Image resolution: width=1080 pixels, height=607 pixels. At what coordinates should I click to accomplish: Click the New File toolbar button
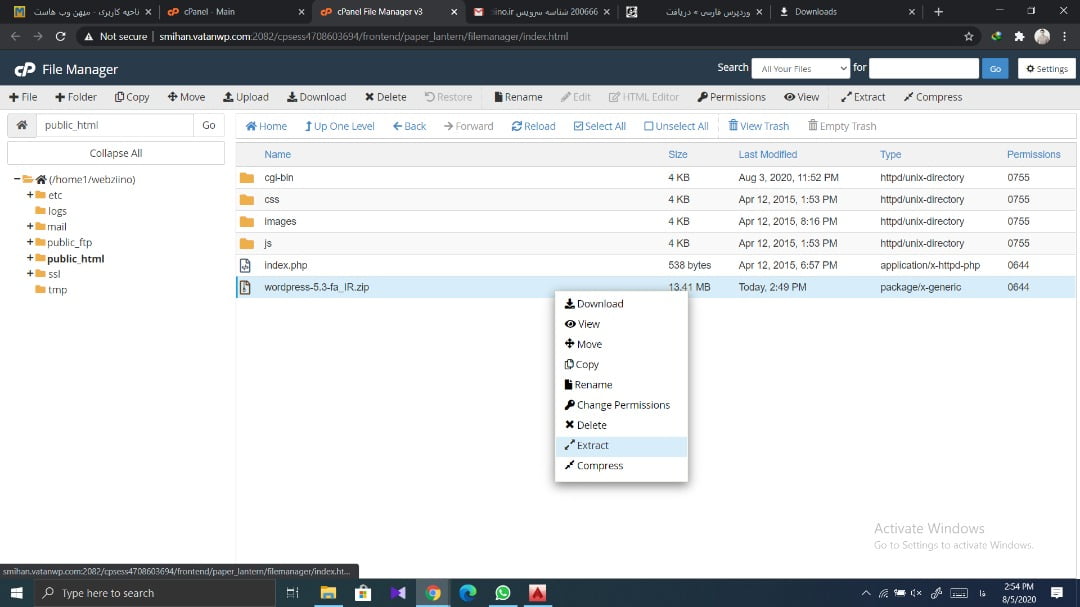point(23,97)
